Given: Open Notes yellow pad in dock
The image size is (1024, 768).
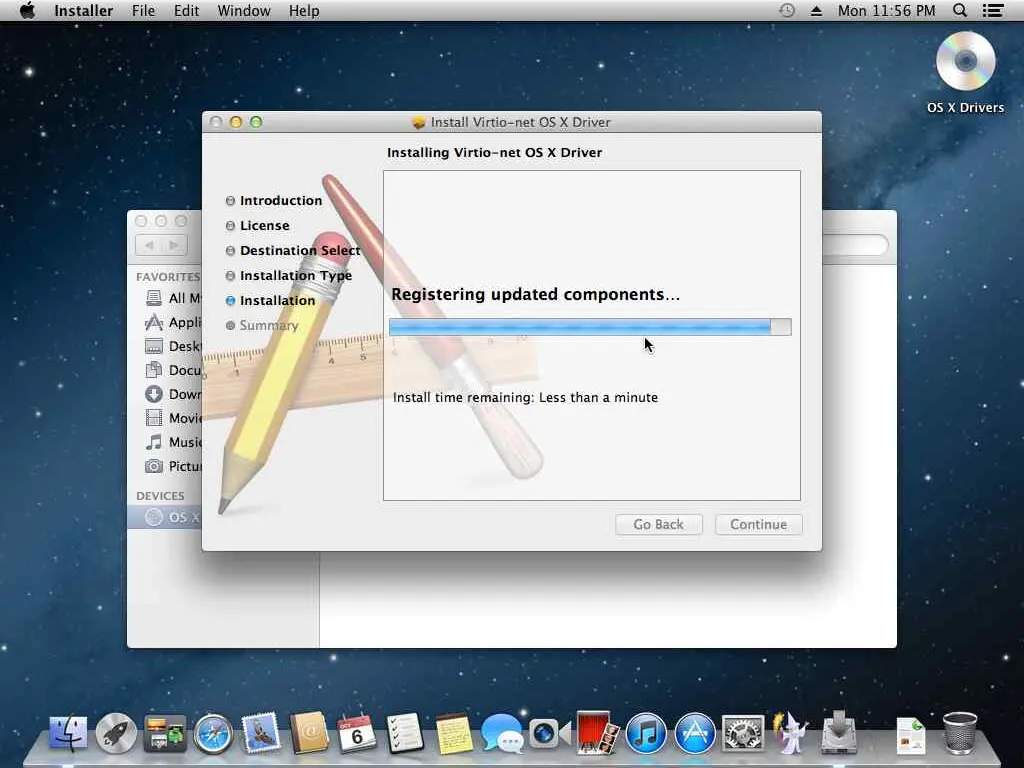Looking at the screenshot, I should pyautogui.click(x=453, y=733).
